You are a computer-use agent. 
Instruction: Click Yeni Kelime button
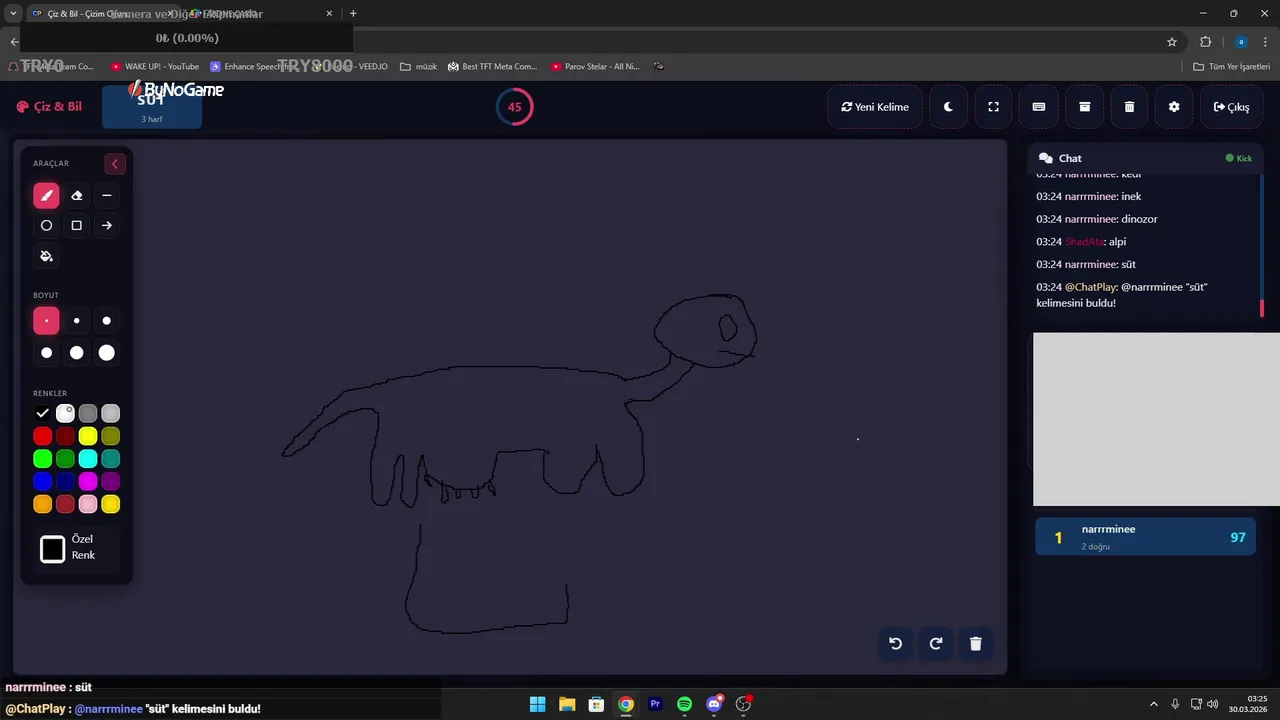click(875, 107)
